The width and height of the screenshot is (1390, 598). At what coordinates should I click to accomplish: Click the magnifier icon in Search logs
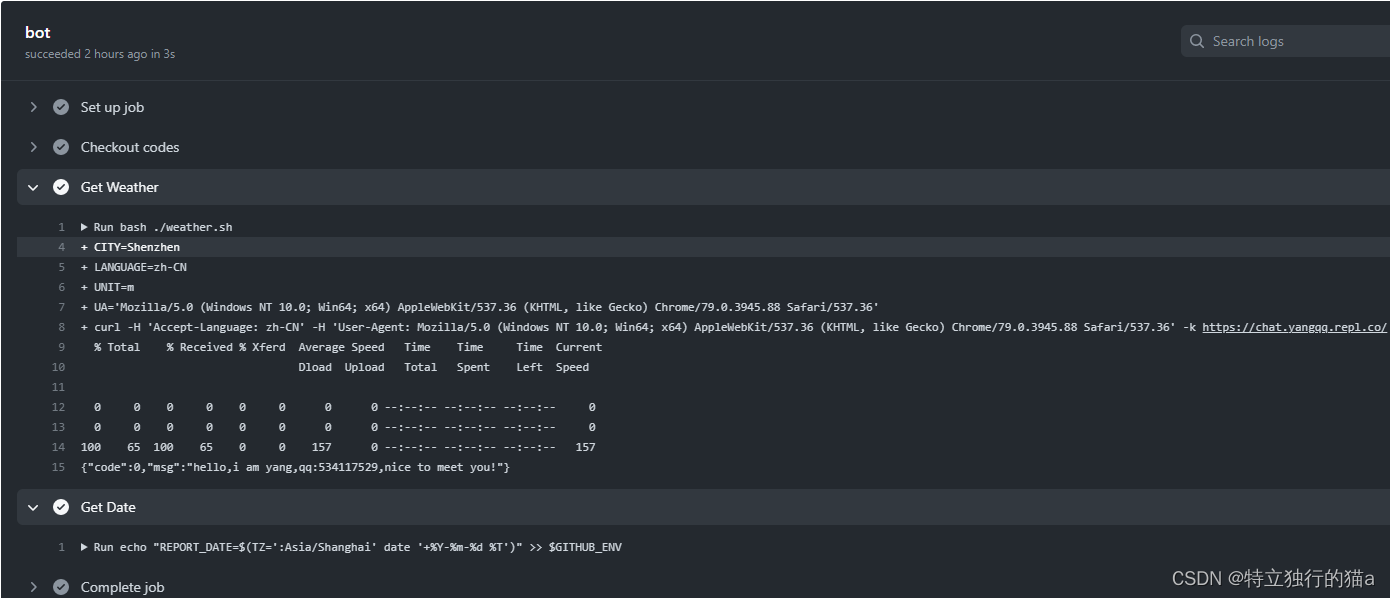tap(1197, 41)
